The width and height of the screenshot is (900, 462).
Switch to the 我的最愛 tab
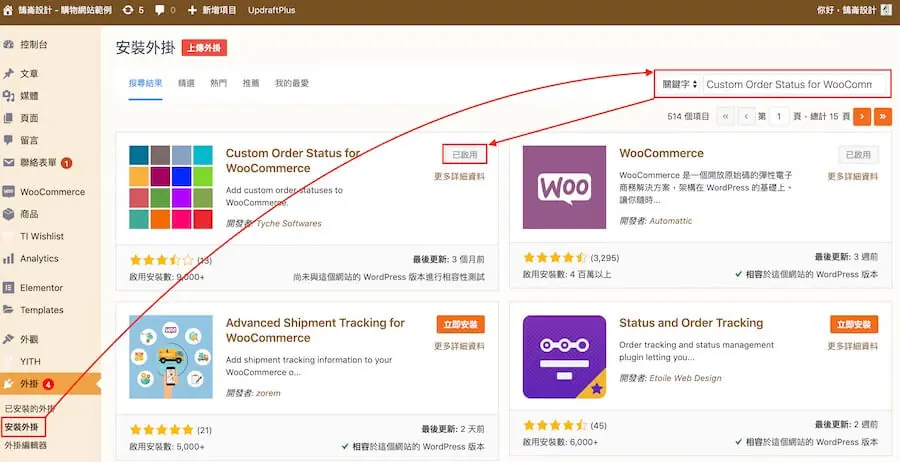pyautogui.click(x=292, y=83)
